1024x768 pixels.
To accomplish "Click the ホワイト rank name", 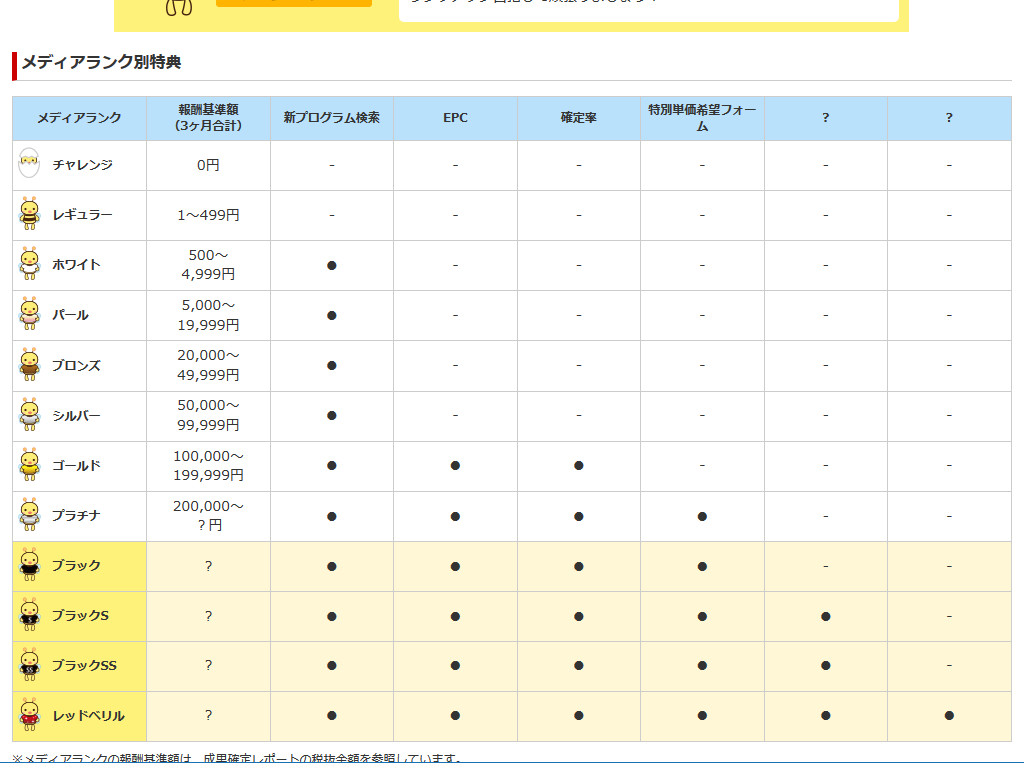I will (x=76, y=264).
